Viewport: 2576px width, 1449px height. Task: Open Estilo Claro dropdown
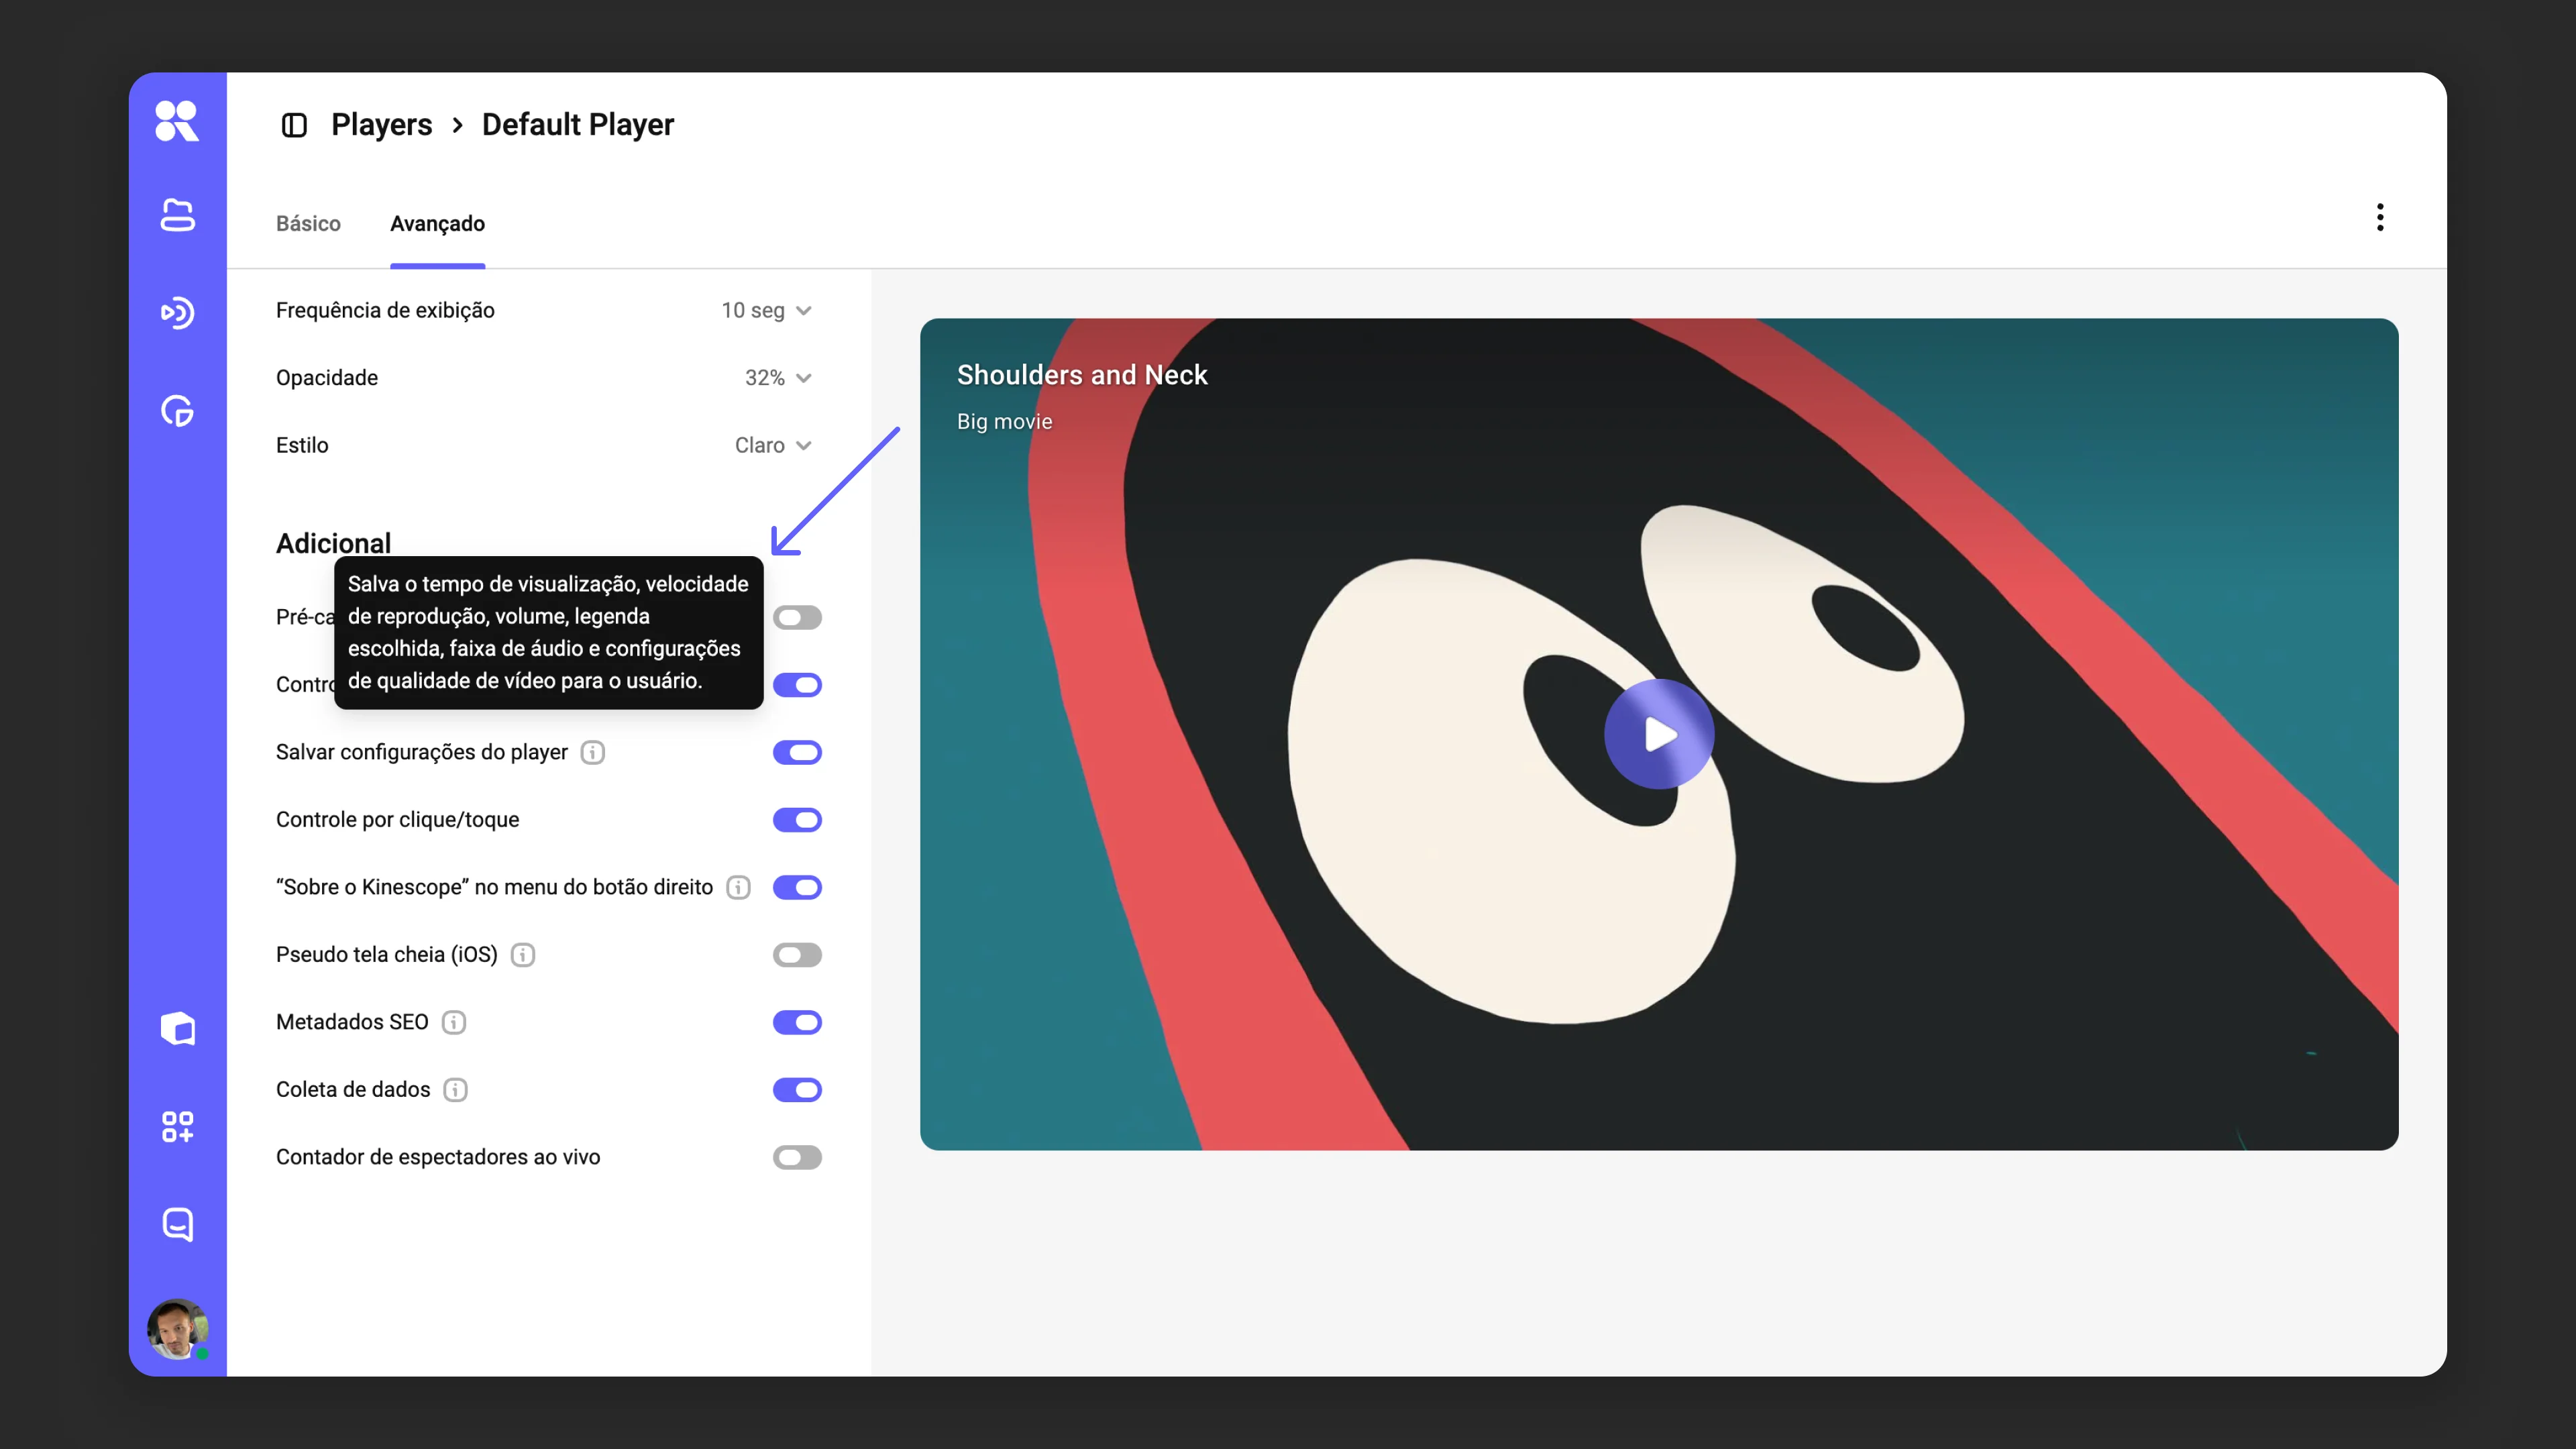[773, 445]
